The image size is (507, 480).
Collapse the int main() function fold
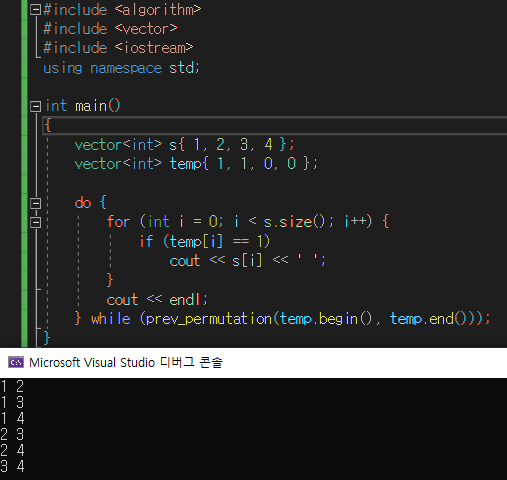click(x=35, y=106)
